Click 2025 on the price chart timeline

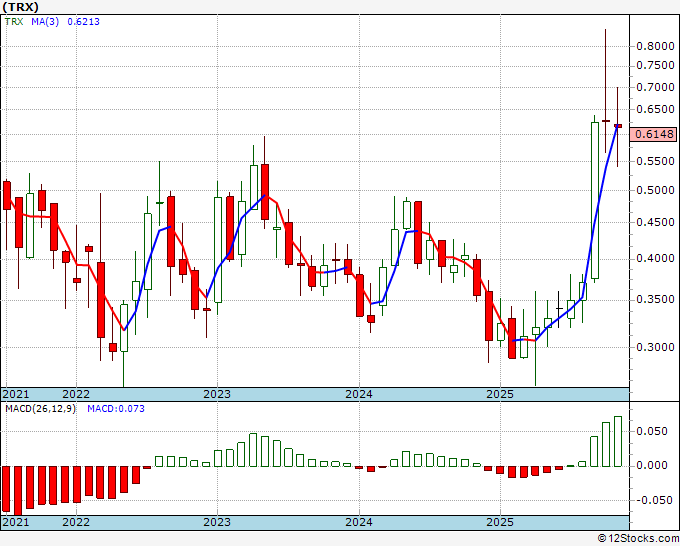[500, 394]
